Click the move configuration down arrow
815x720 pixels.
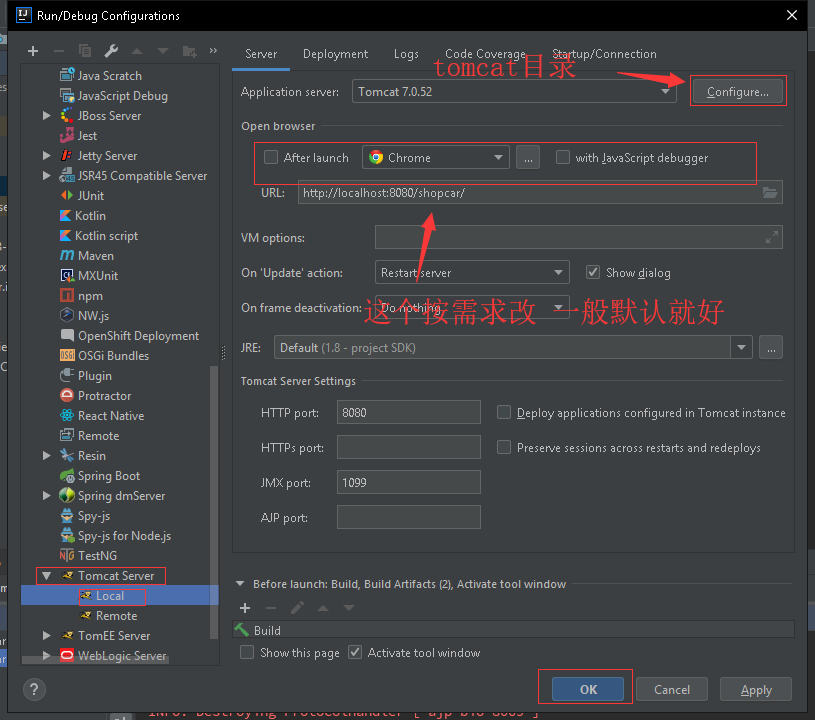[163, 51]
